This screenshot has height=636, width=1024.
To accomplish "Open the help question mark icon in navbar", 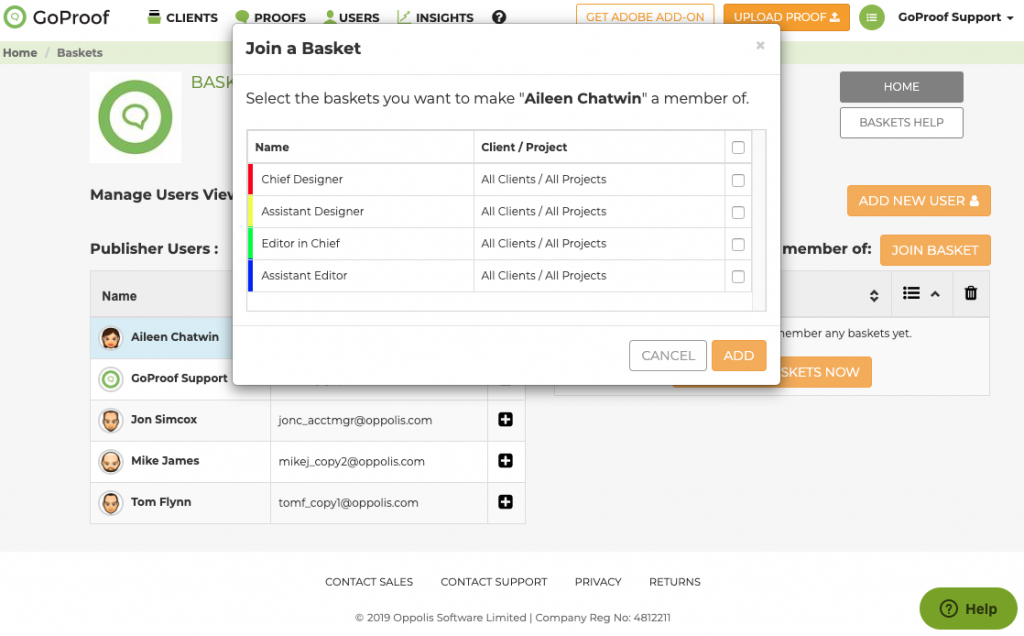I will point(499,17).
